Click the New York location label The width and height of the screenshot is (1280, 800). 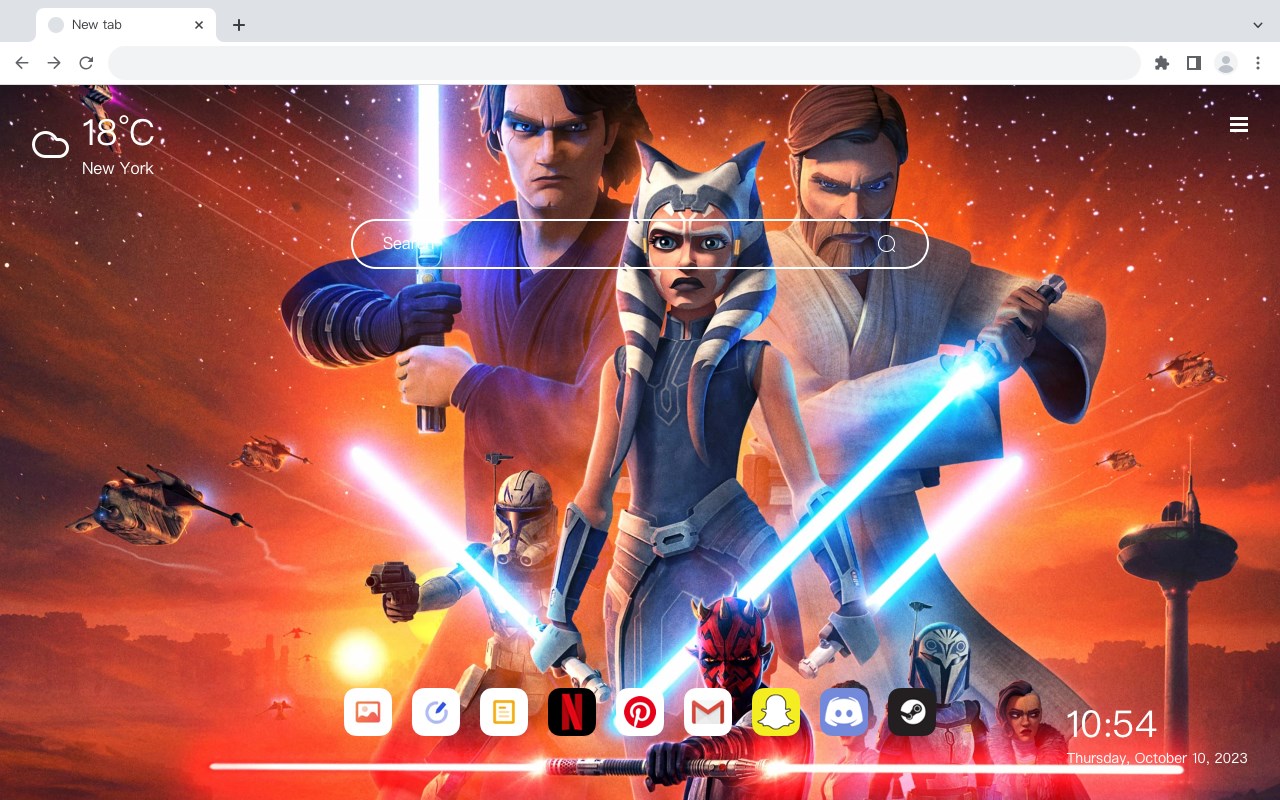click(x=118, y=168)
